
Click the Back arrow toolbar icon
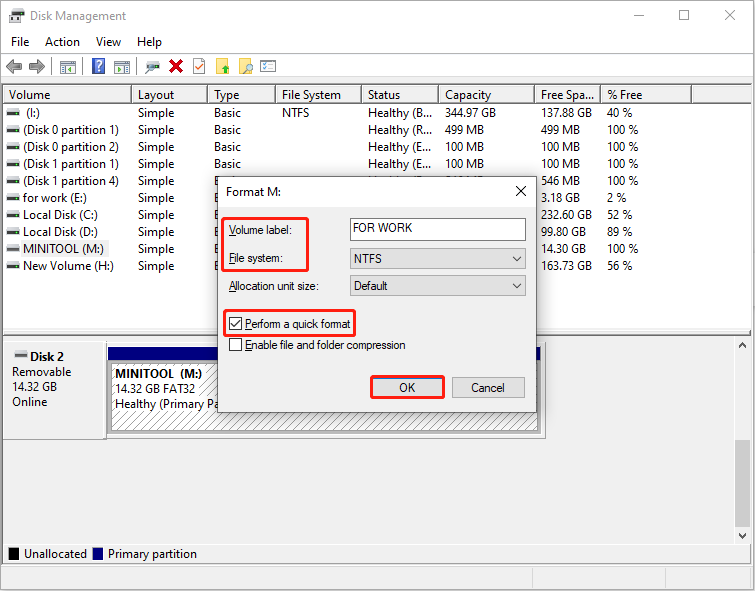click(x=14, y=66)
